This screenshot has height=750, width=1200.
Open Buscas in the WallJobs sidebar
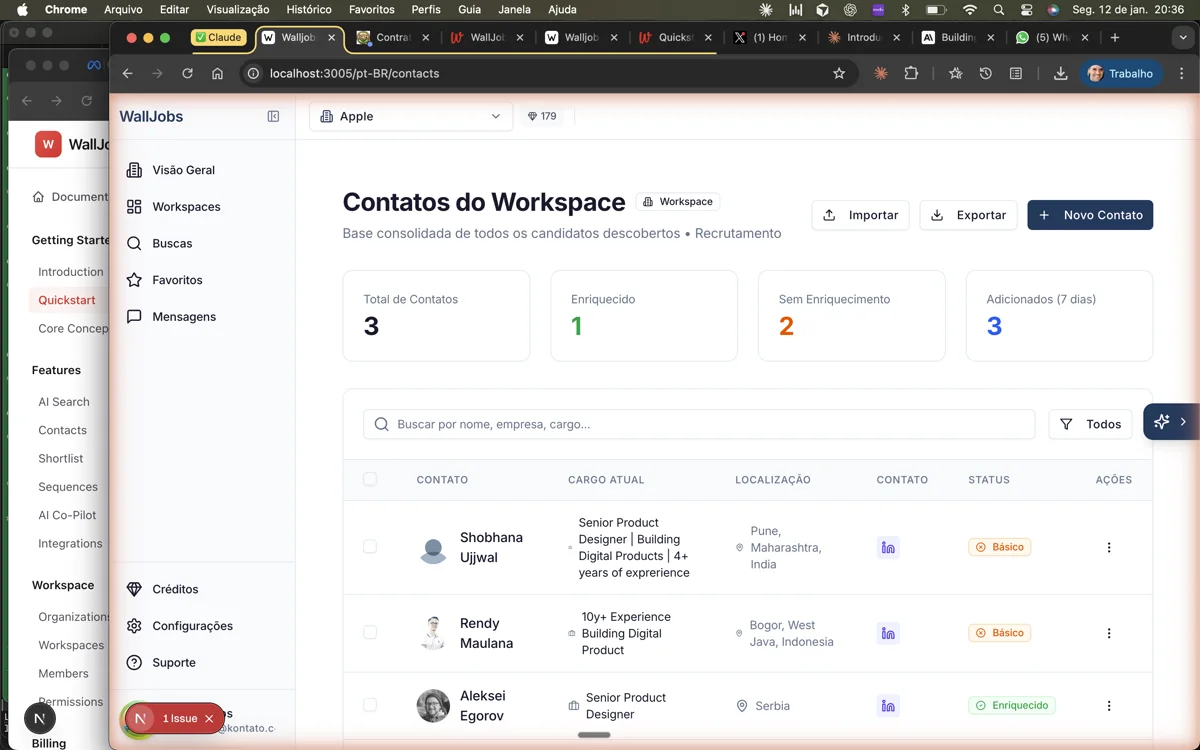pyautogui.click(x=170, y=243)
